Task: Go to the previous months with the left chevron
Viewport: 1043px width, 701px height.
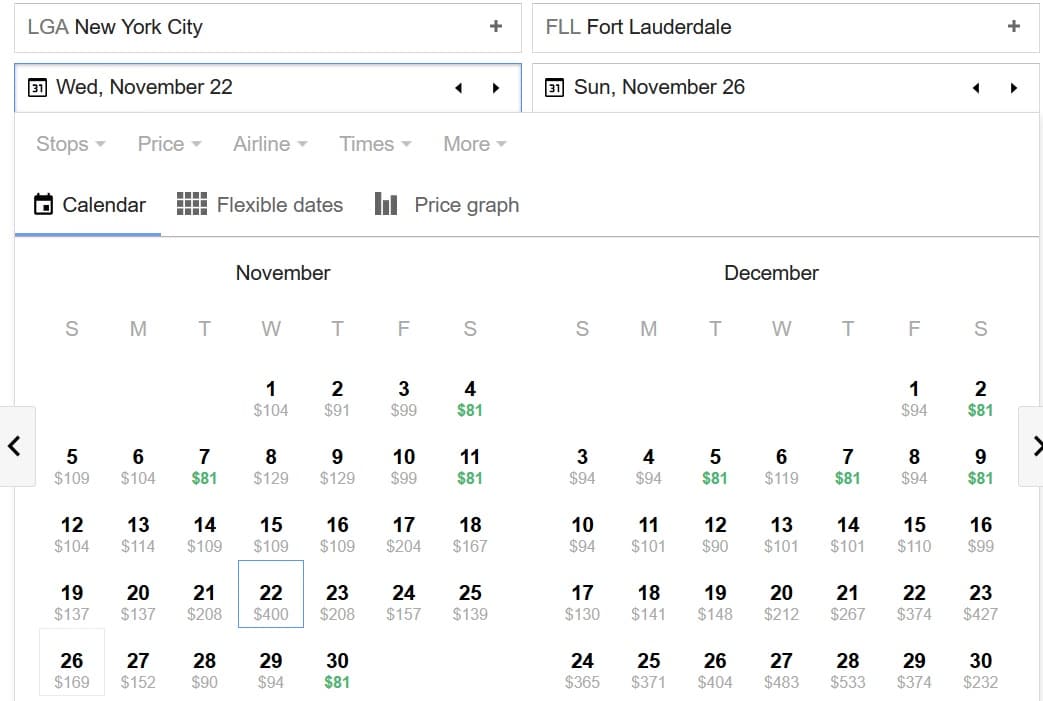Action: (16, 446)
